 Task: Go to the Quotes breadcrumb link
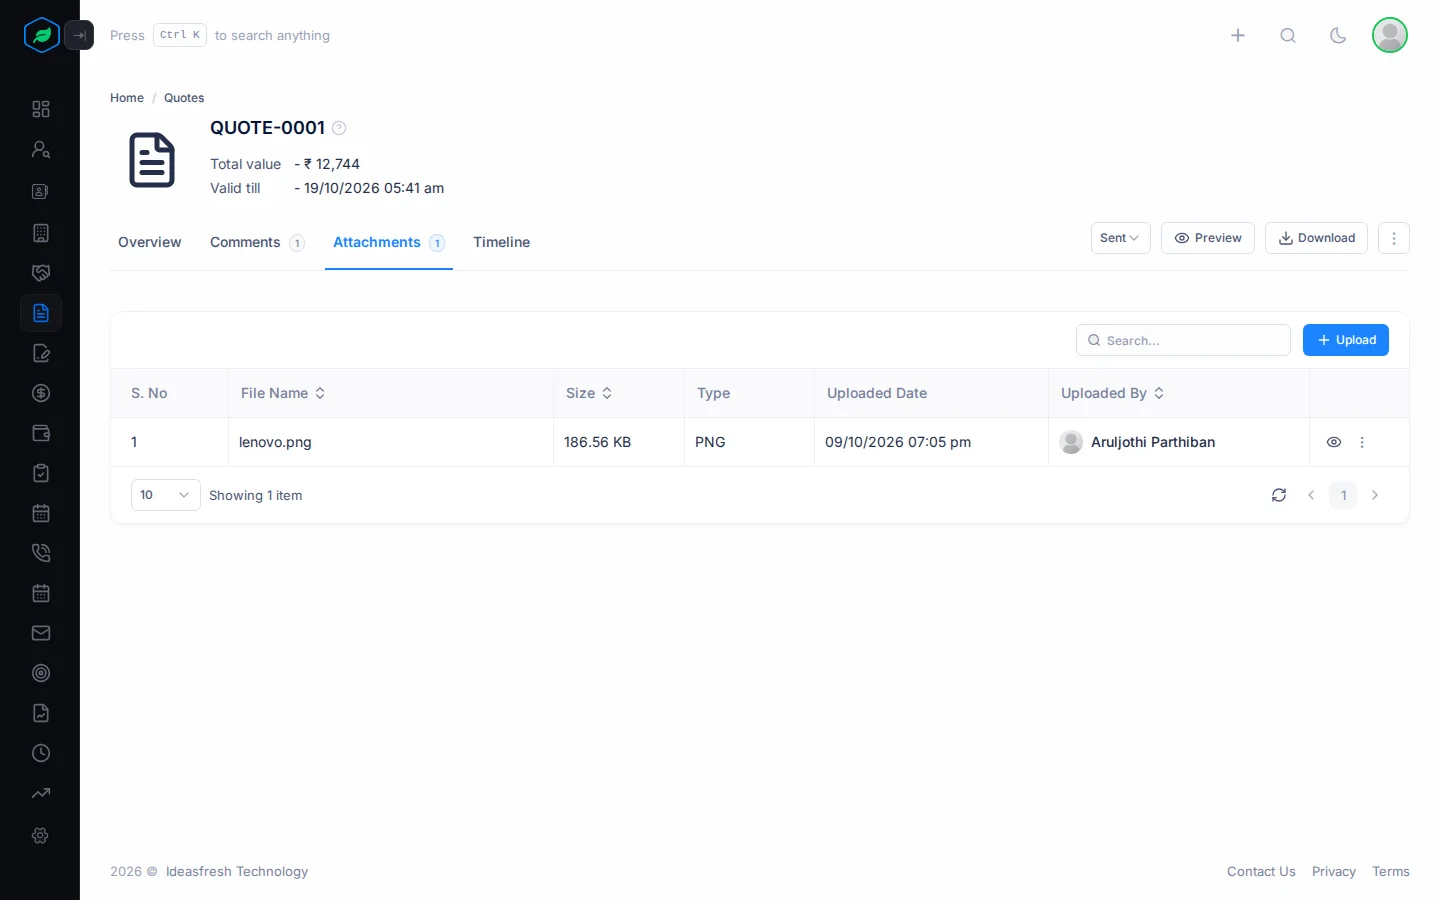coord(184,98)
